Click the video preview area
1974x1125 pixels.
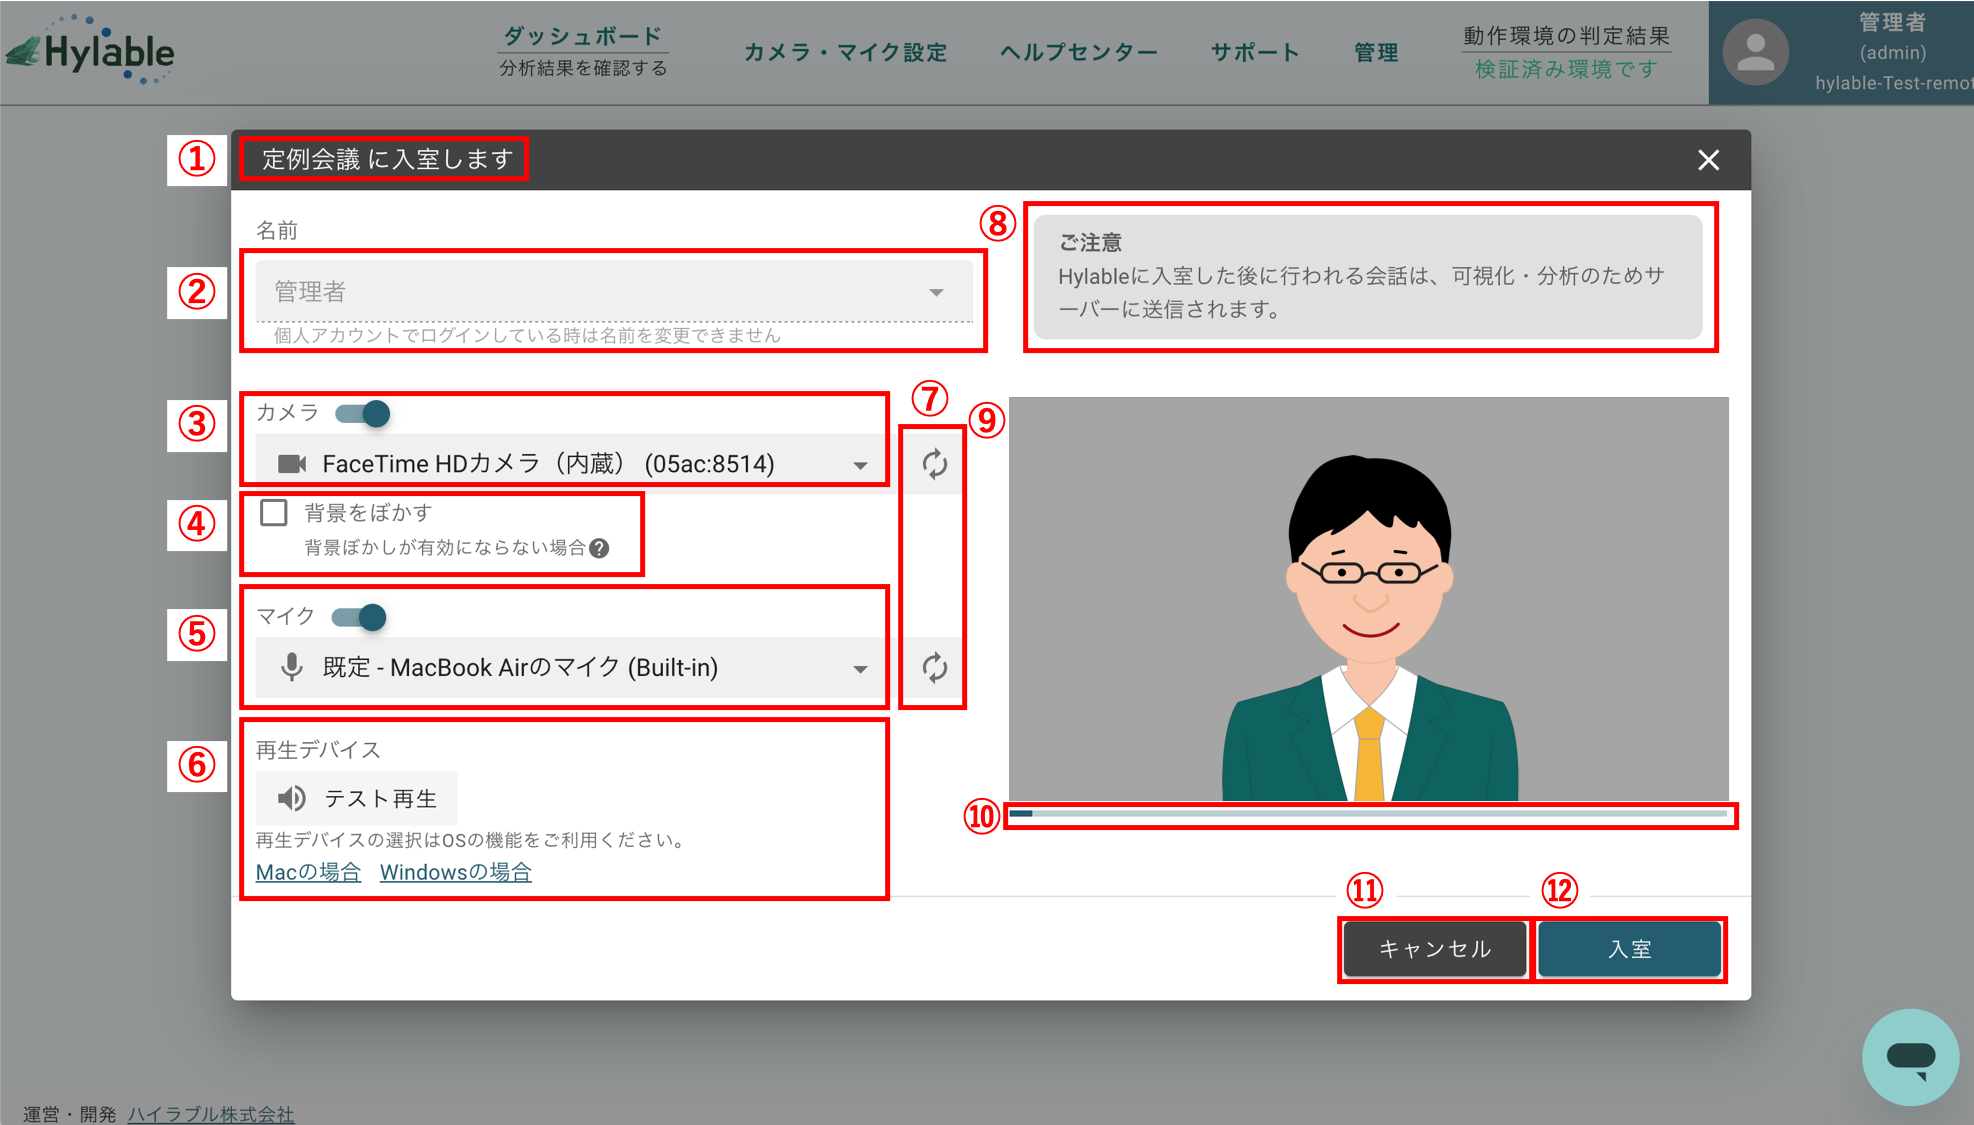[1368, 600]
